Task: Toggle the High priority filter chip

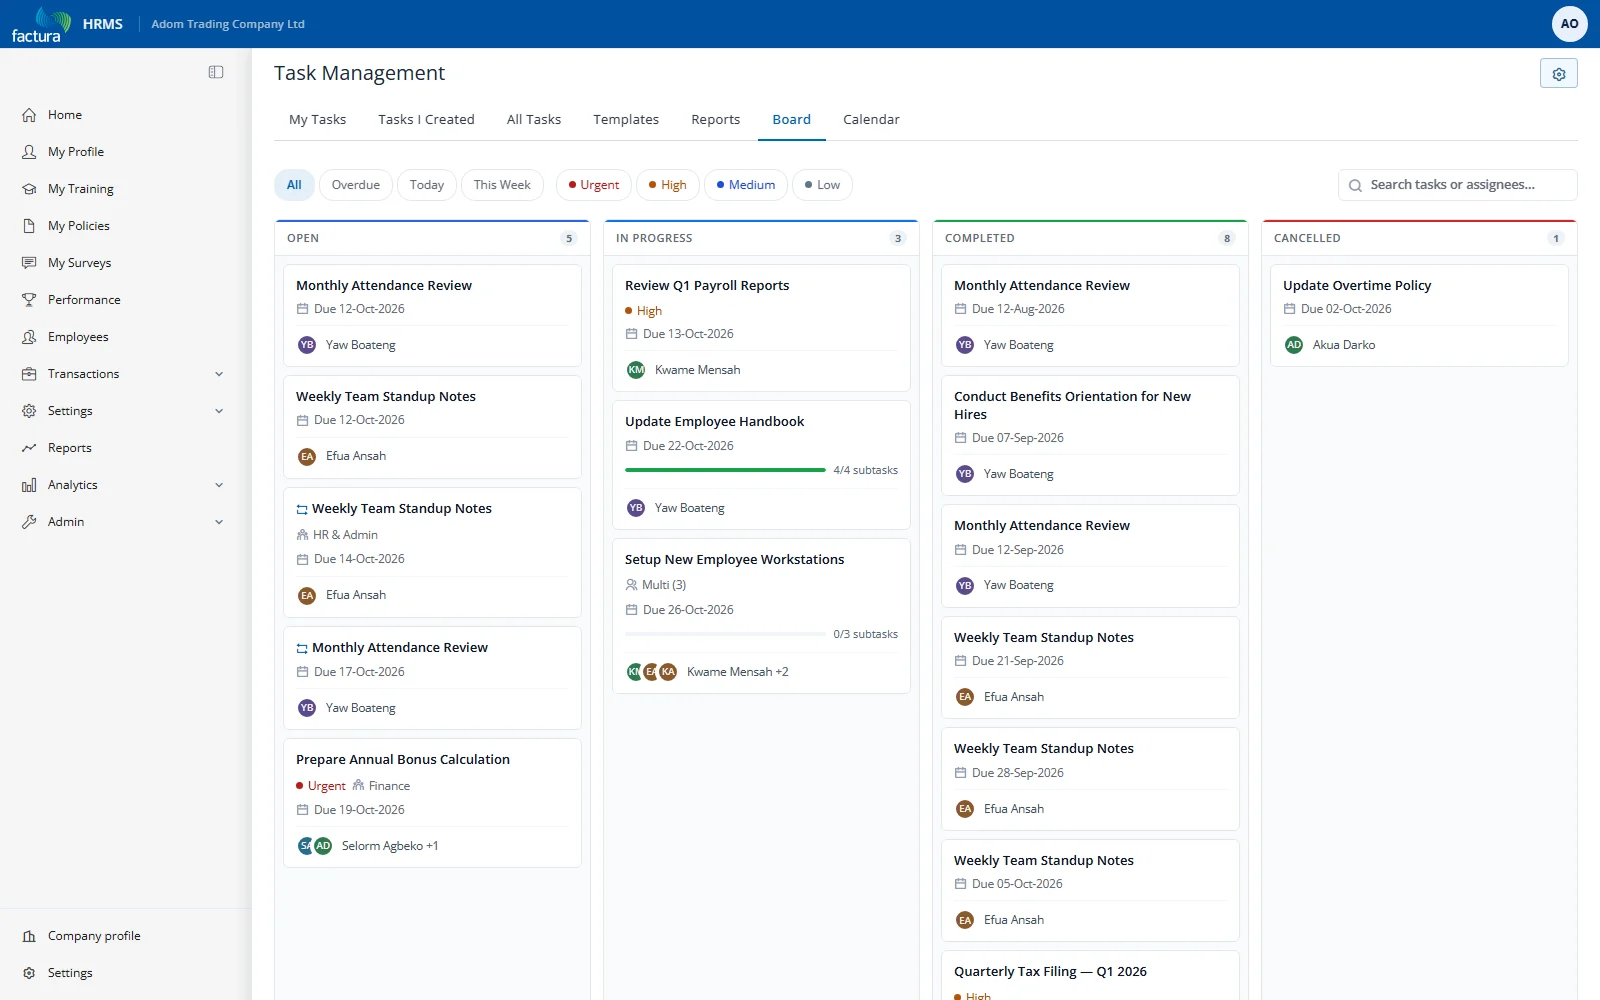Action: (668, 185)
